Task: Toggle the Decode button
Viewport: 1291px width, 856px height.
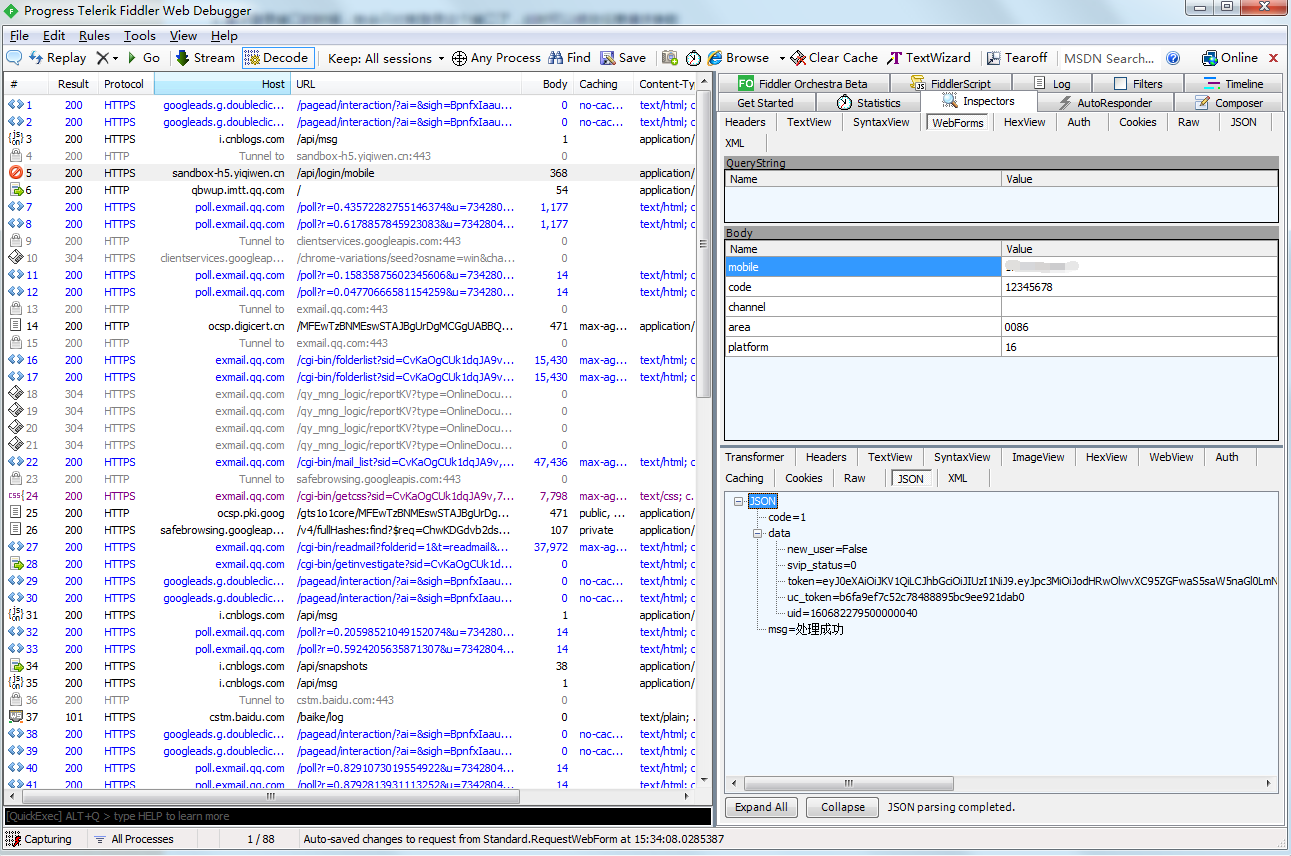Action: (x=277, y=58)
